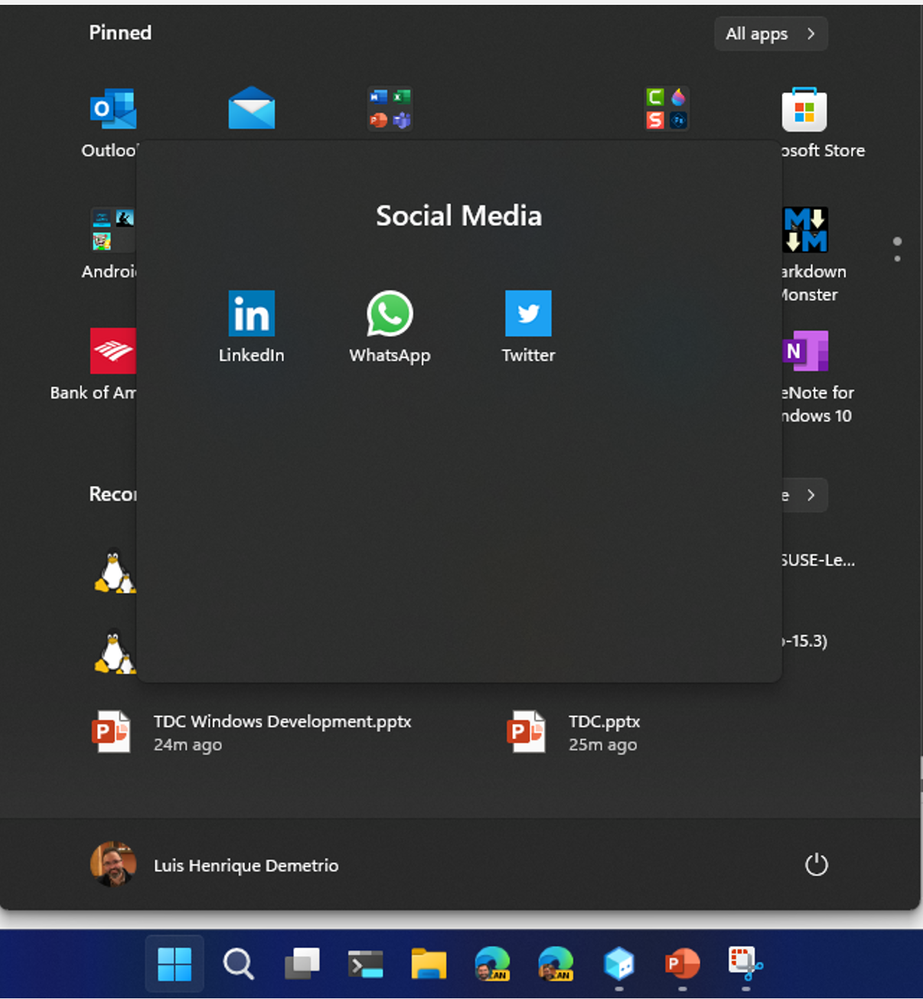Screen dimensions: 923x999
Task: Expand the Recommended More button
Action: 805,495
